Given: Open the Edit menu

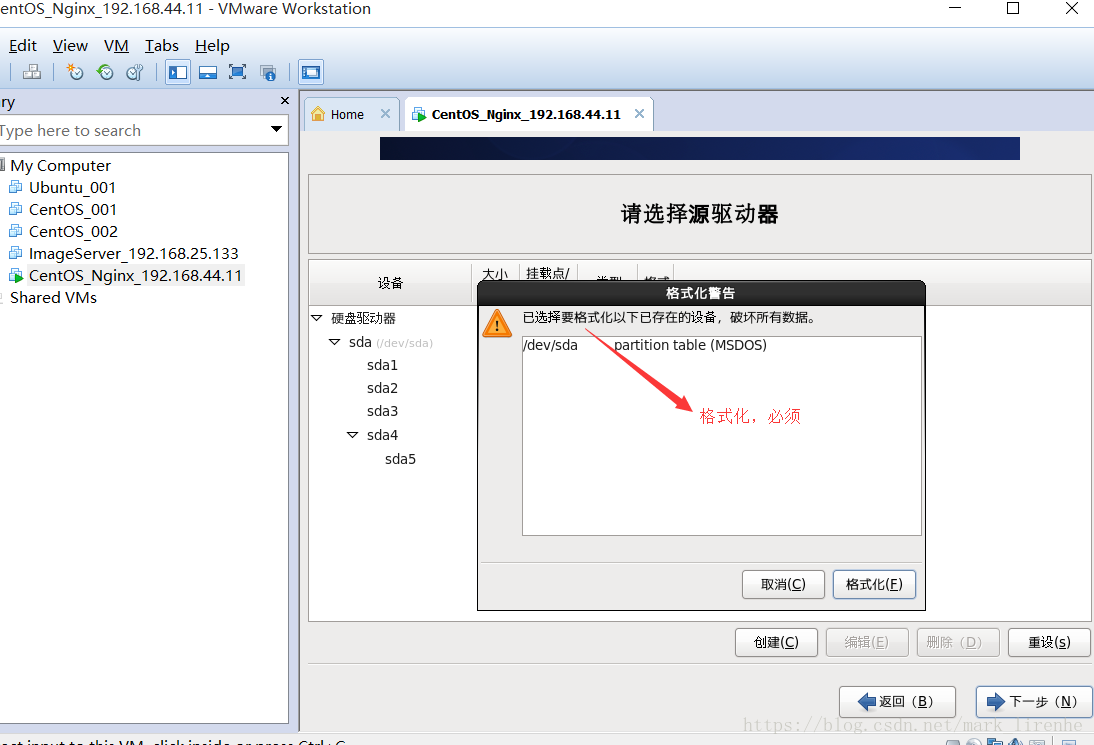Looking at the screenshot, I should (x=22, y=46).
